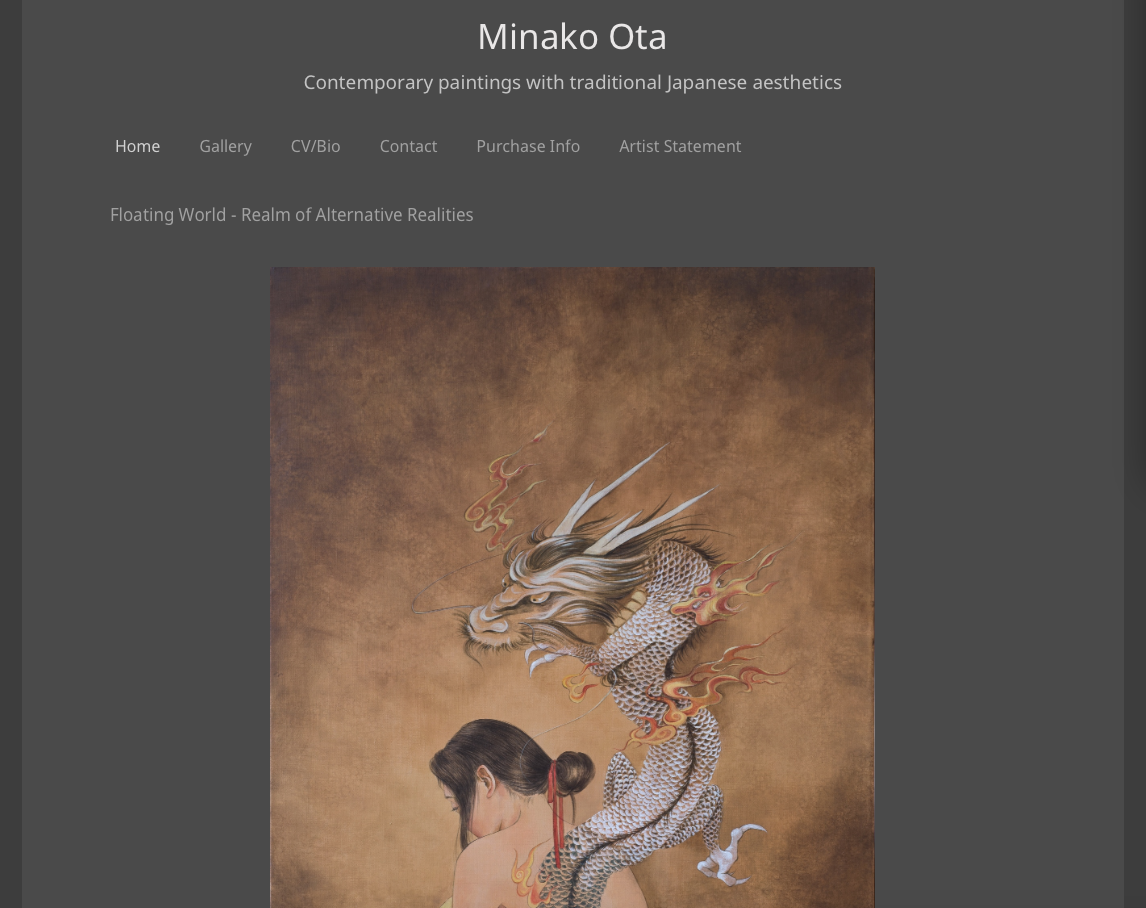Click the Minako Ota site title
1146x908 pixels.
[x=572, y=37]
